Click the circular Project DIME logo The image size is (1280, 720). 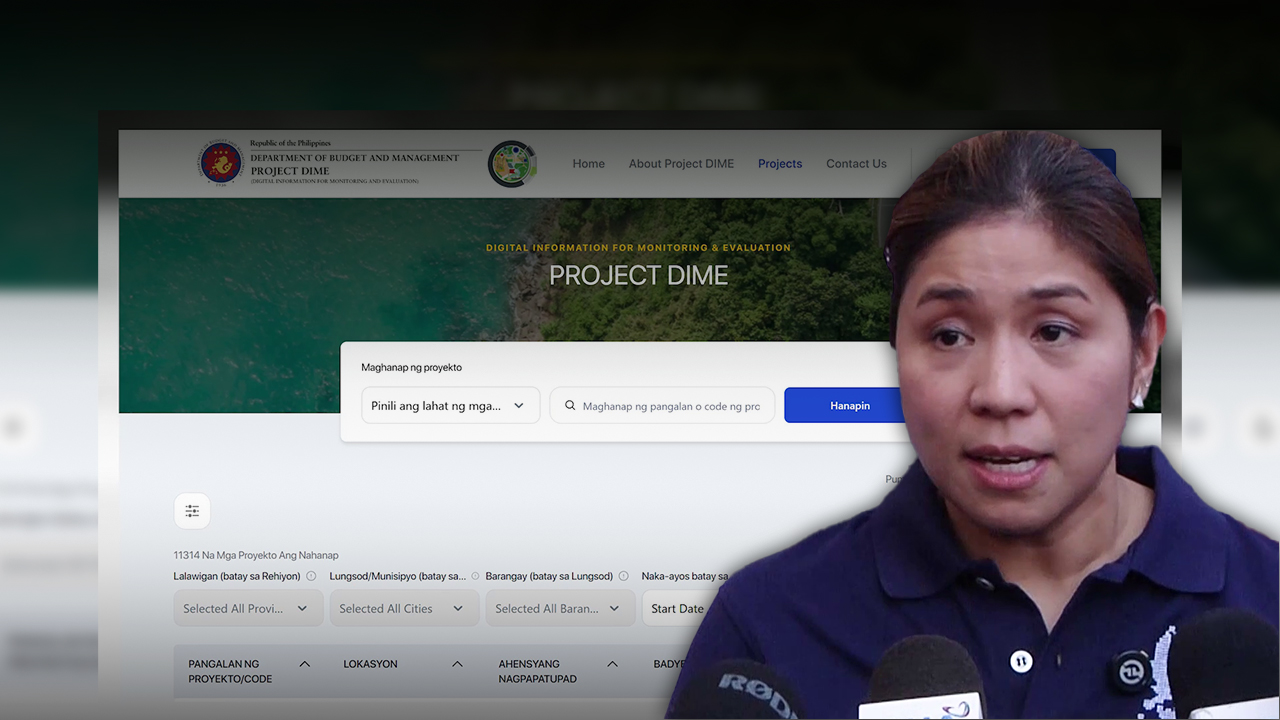512,164
